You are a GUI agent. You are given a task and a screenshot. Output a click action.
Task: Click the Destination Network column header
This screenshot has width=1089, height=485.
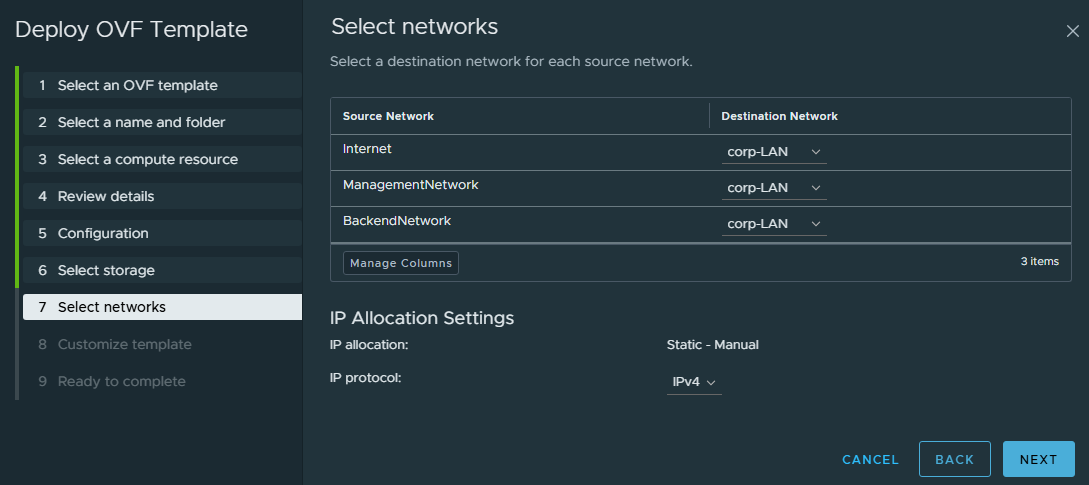coord(779,116)
